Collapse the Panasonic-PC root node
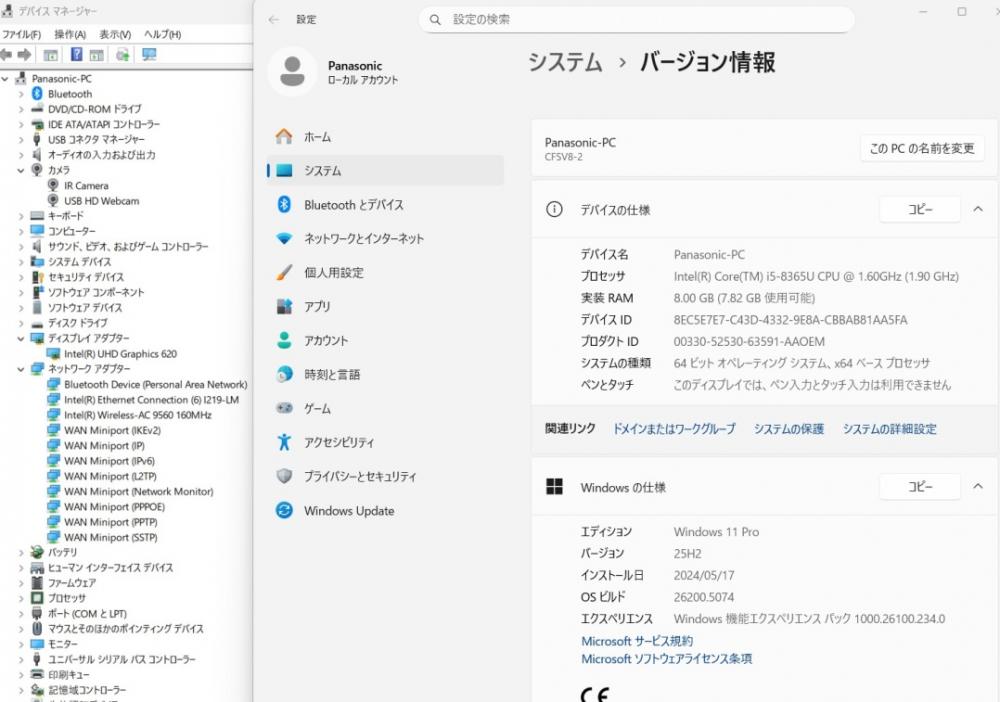Viewport: 1000px width, 702px height. pyautogui.click(x=5, y=78)
